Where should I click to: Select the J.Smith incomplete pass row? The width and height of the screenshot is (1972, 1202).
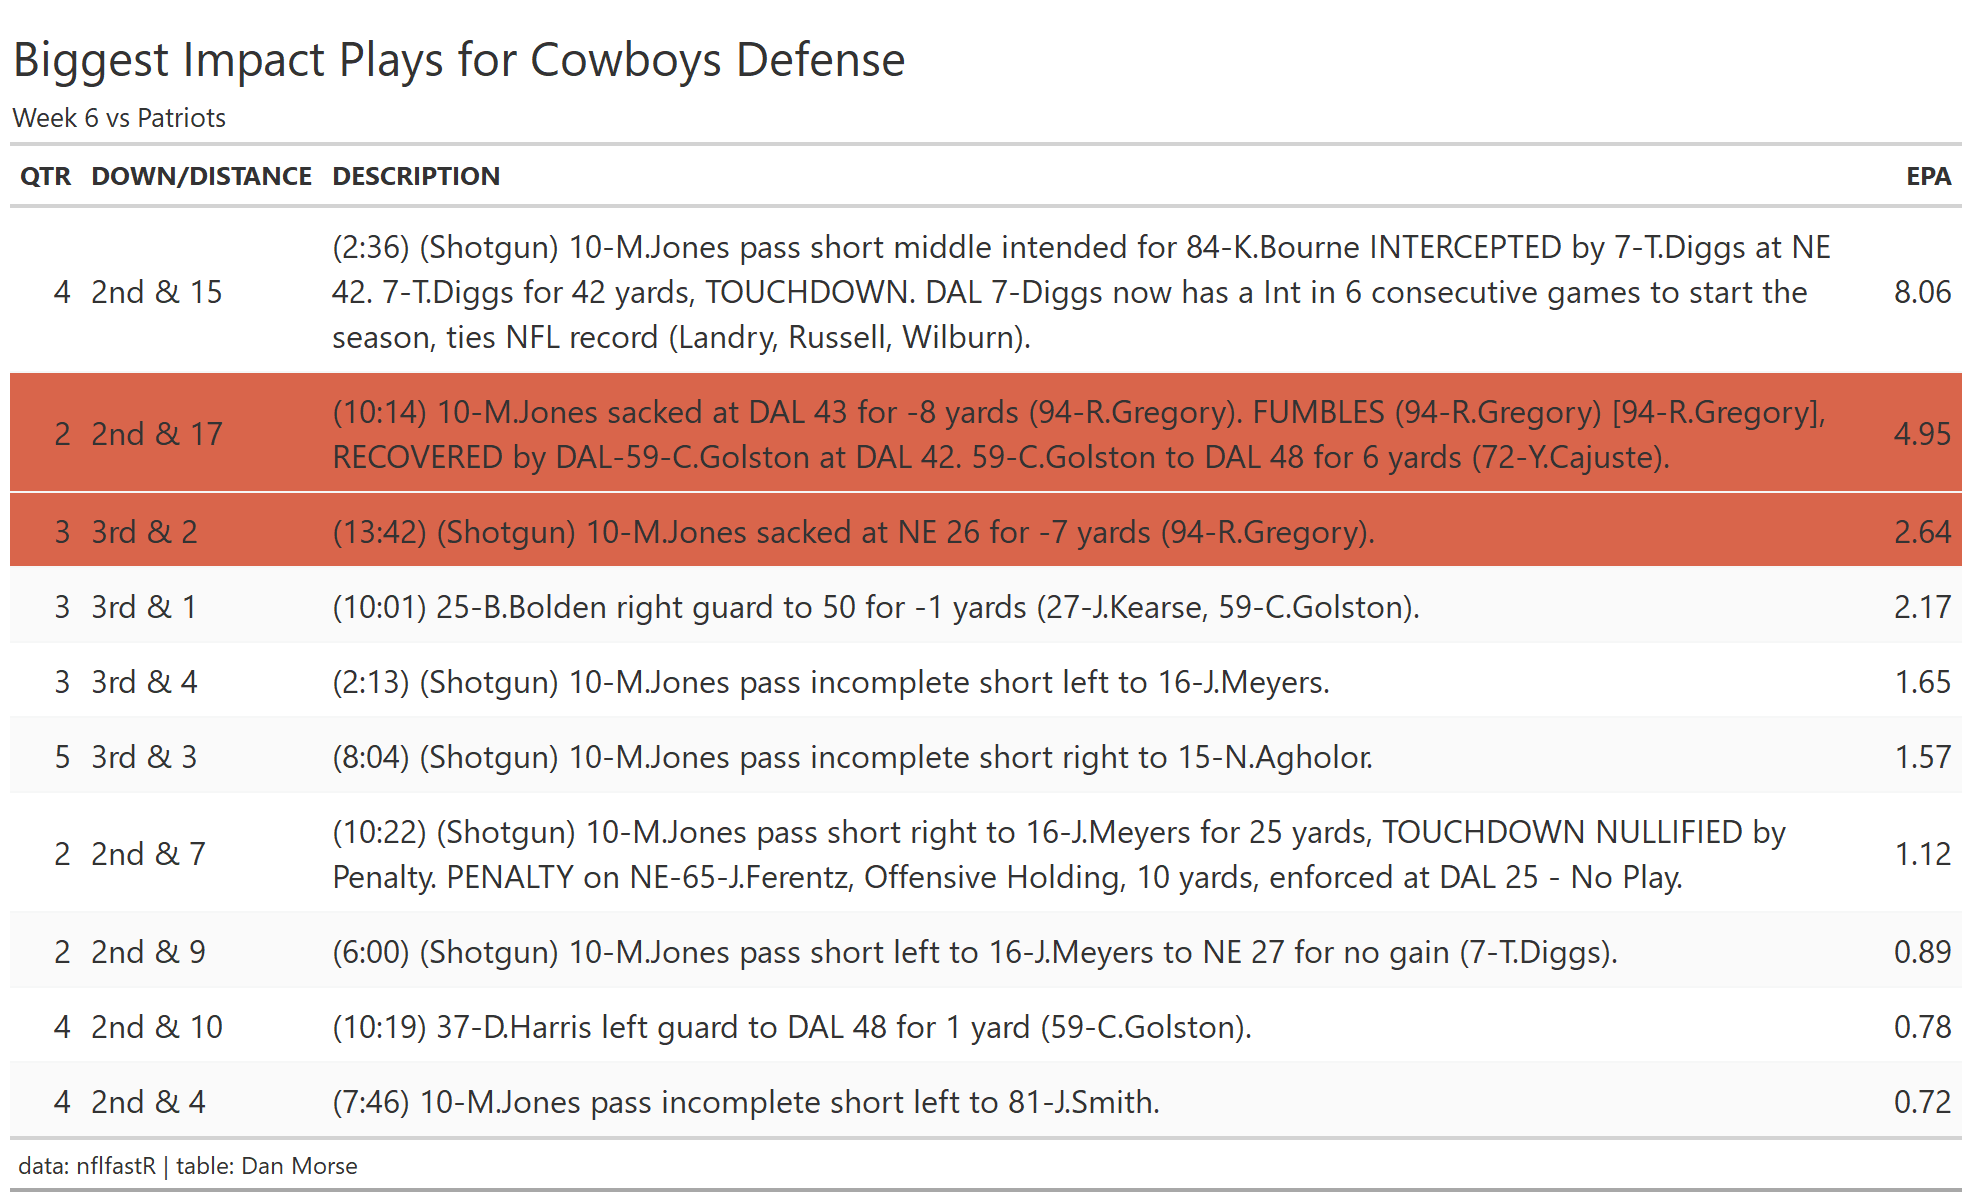pyautogui.click(x=986, y=1102)
